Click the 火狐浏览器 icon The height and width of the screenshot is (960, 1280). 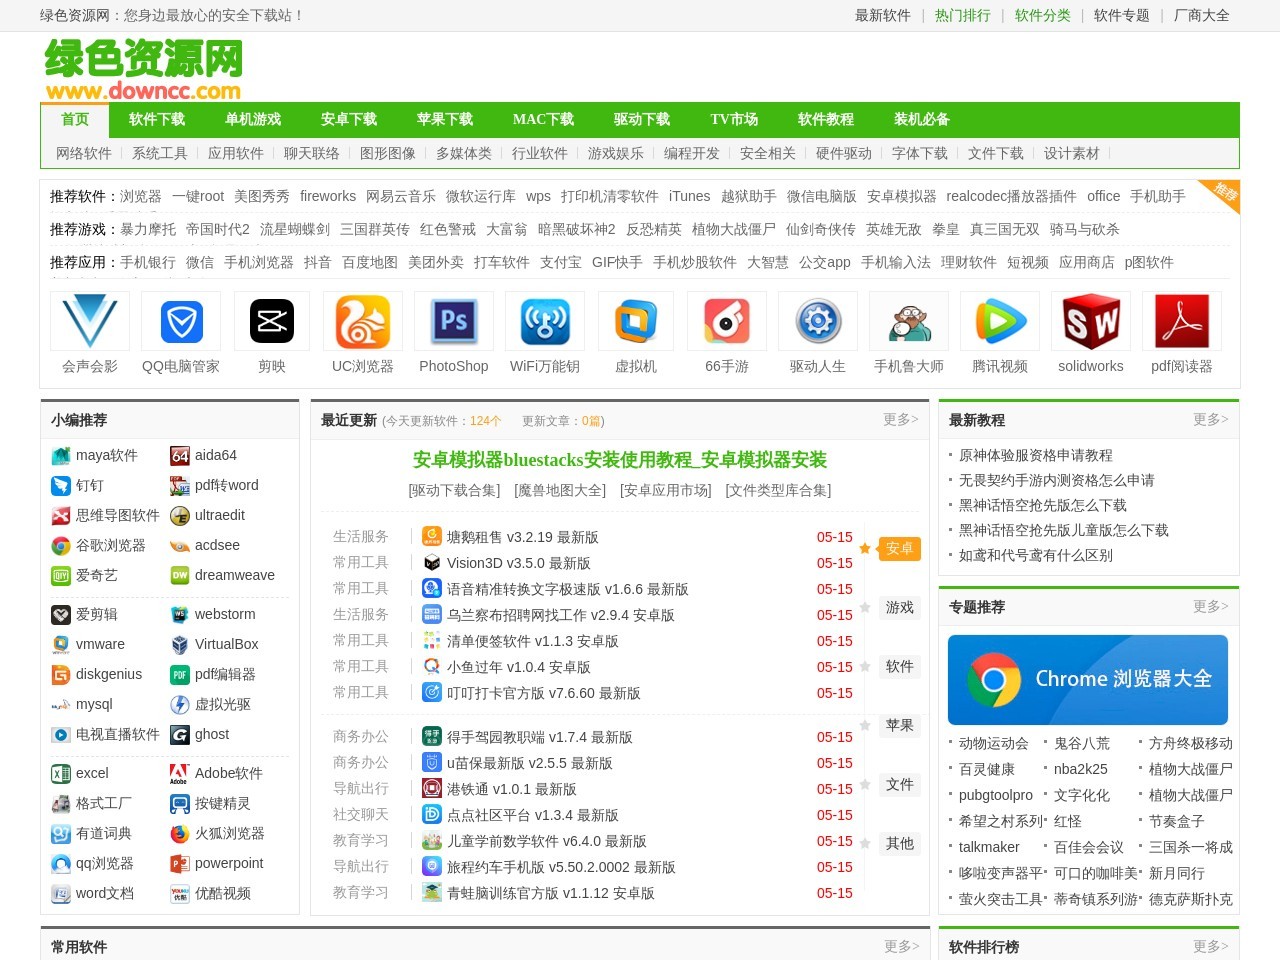[x=180, y=834]
